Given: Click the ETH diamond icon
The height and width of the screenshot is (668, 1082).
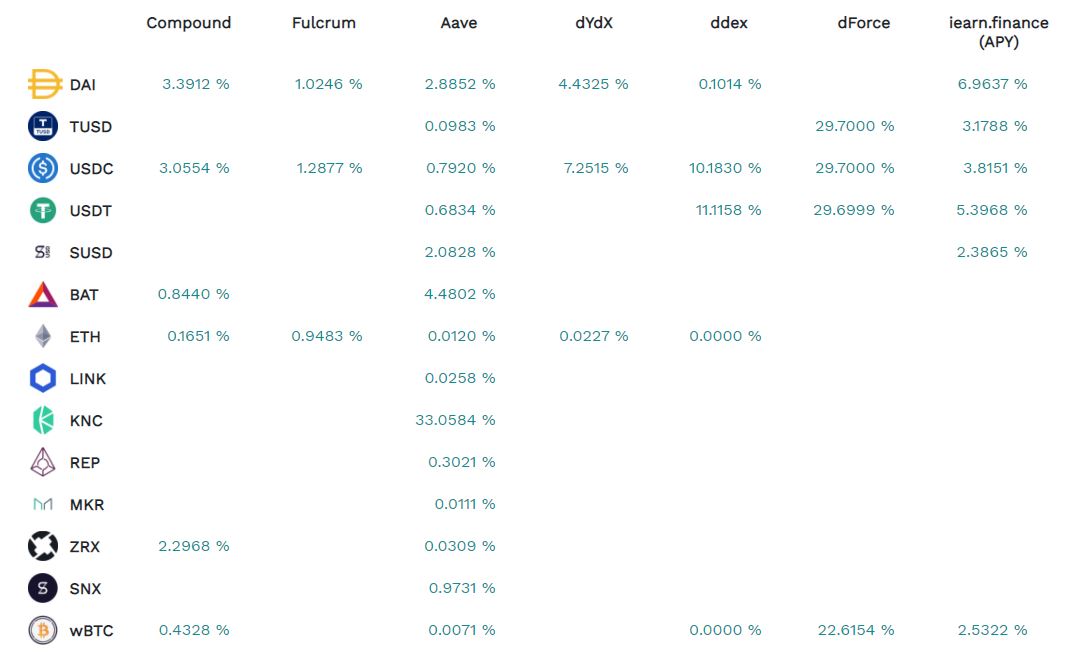Looking at the screenshot, I should tap(43, 336).
